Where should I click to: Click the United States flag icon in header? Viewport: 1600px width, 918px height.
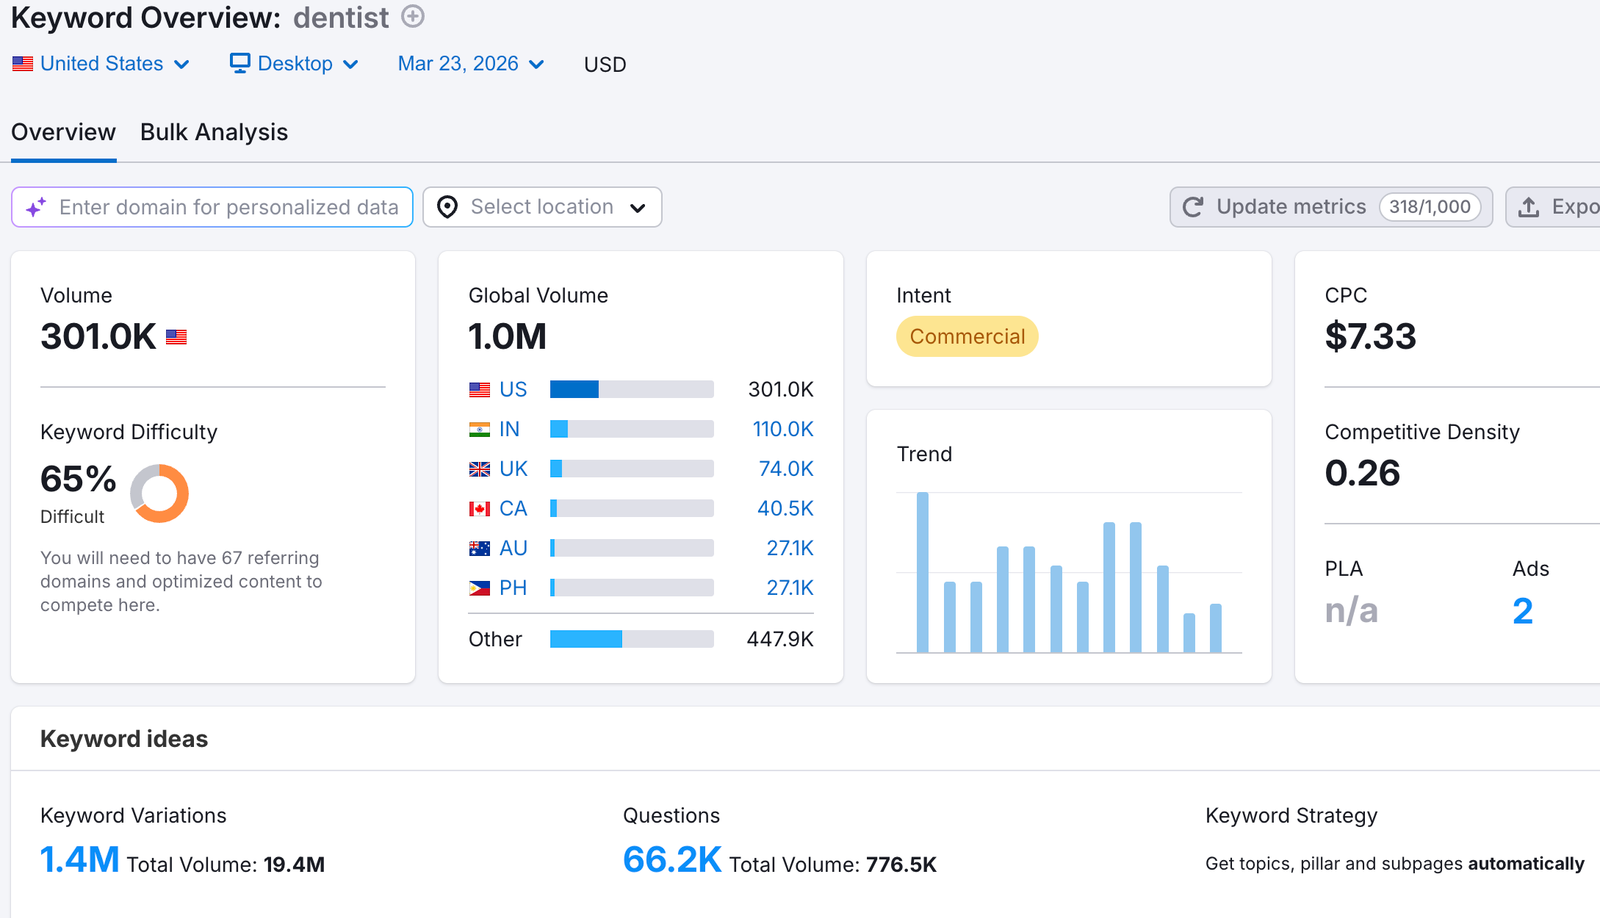tap(23, 64)
